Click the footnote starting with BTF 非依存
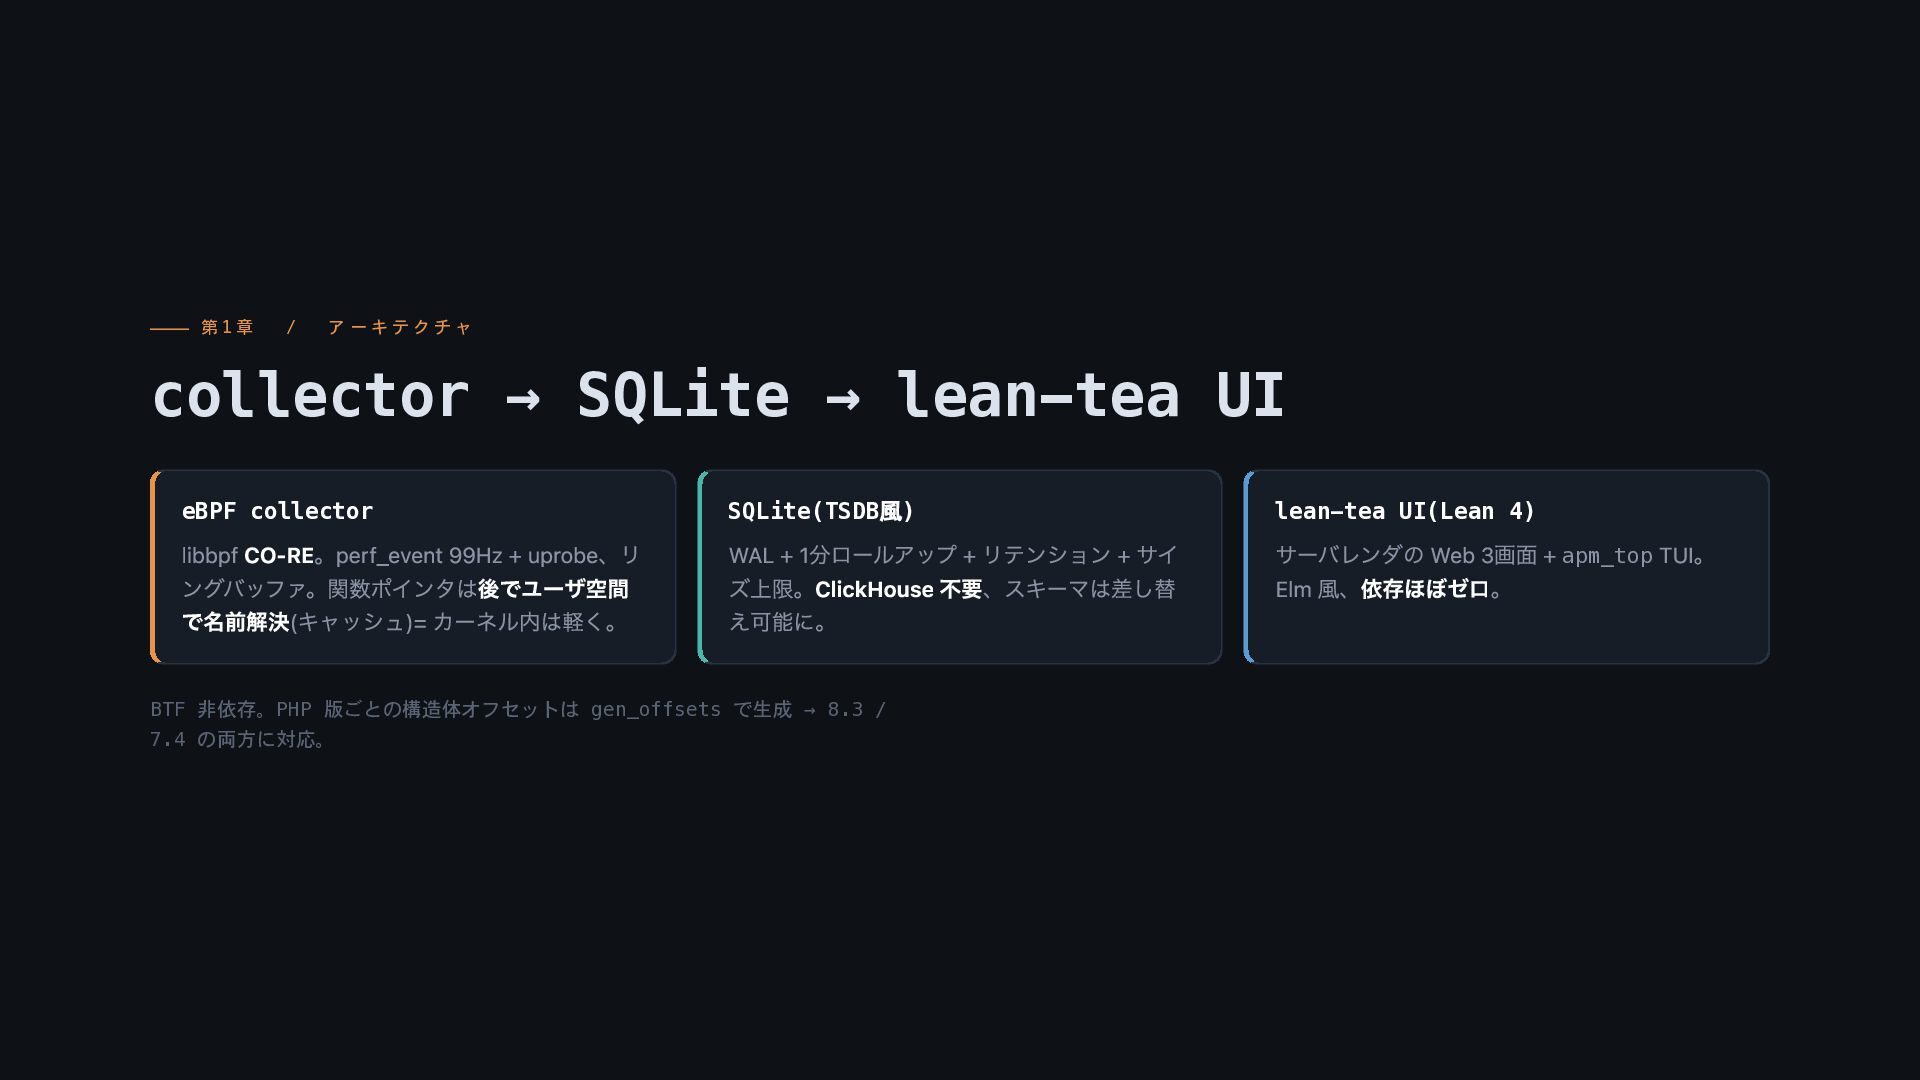 pos(518,724)
